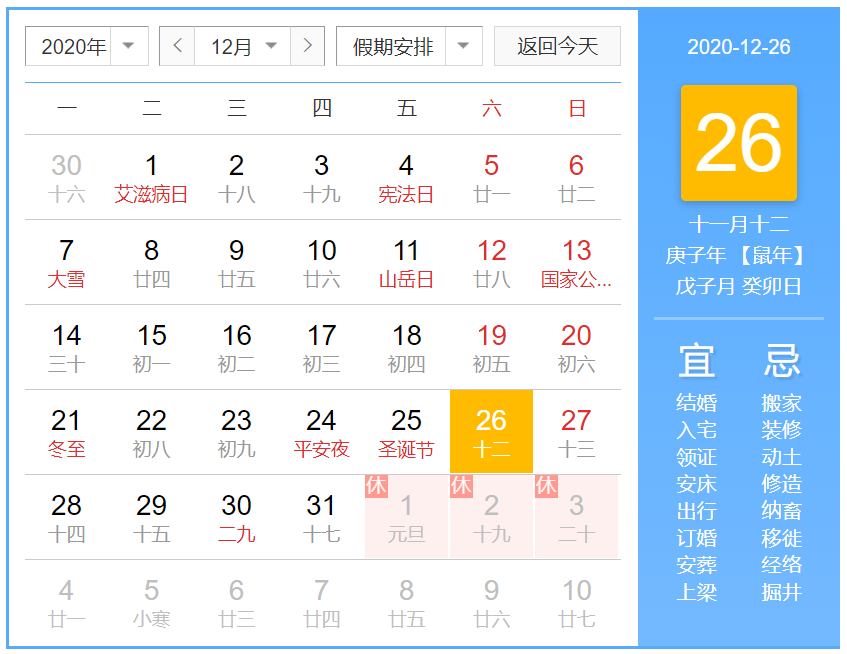Select January 4 廿一 cell

pyautogui.click(x=66, y=603)
